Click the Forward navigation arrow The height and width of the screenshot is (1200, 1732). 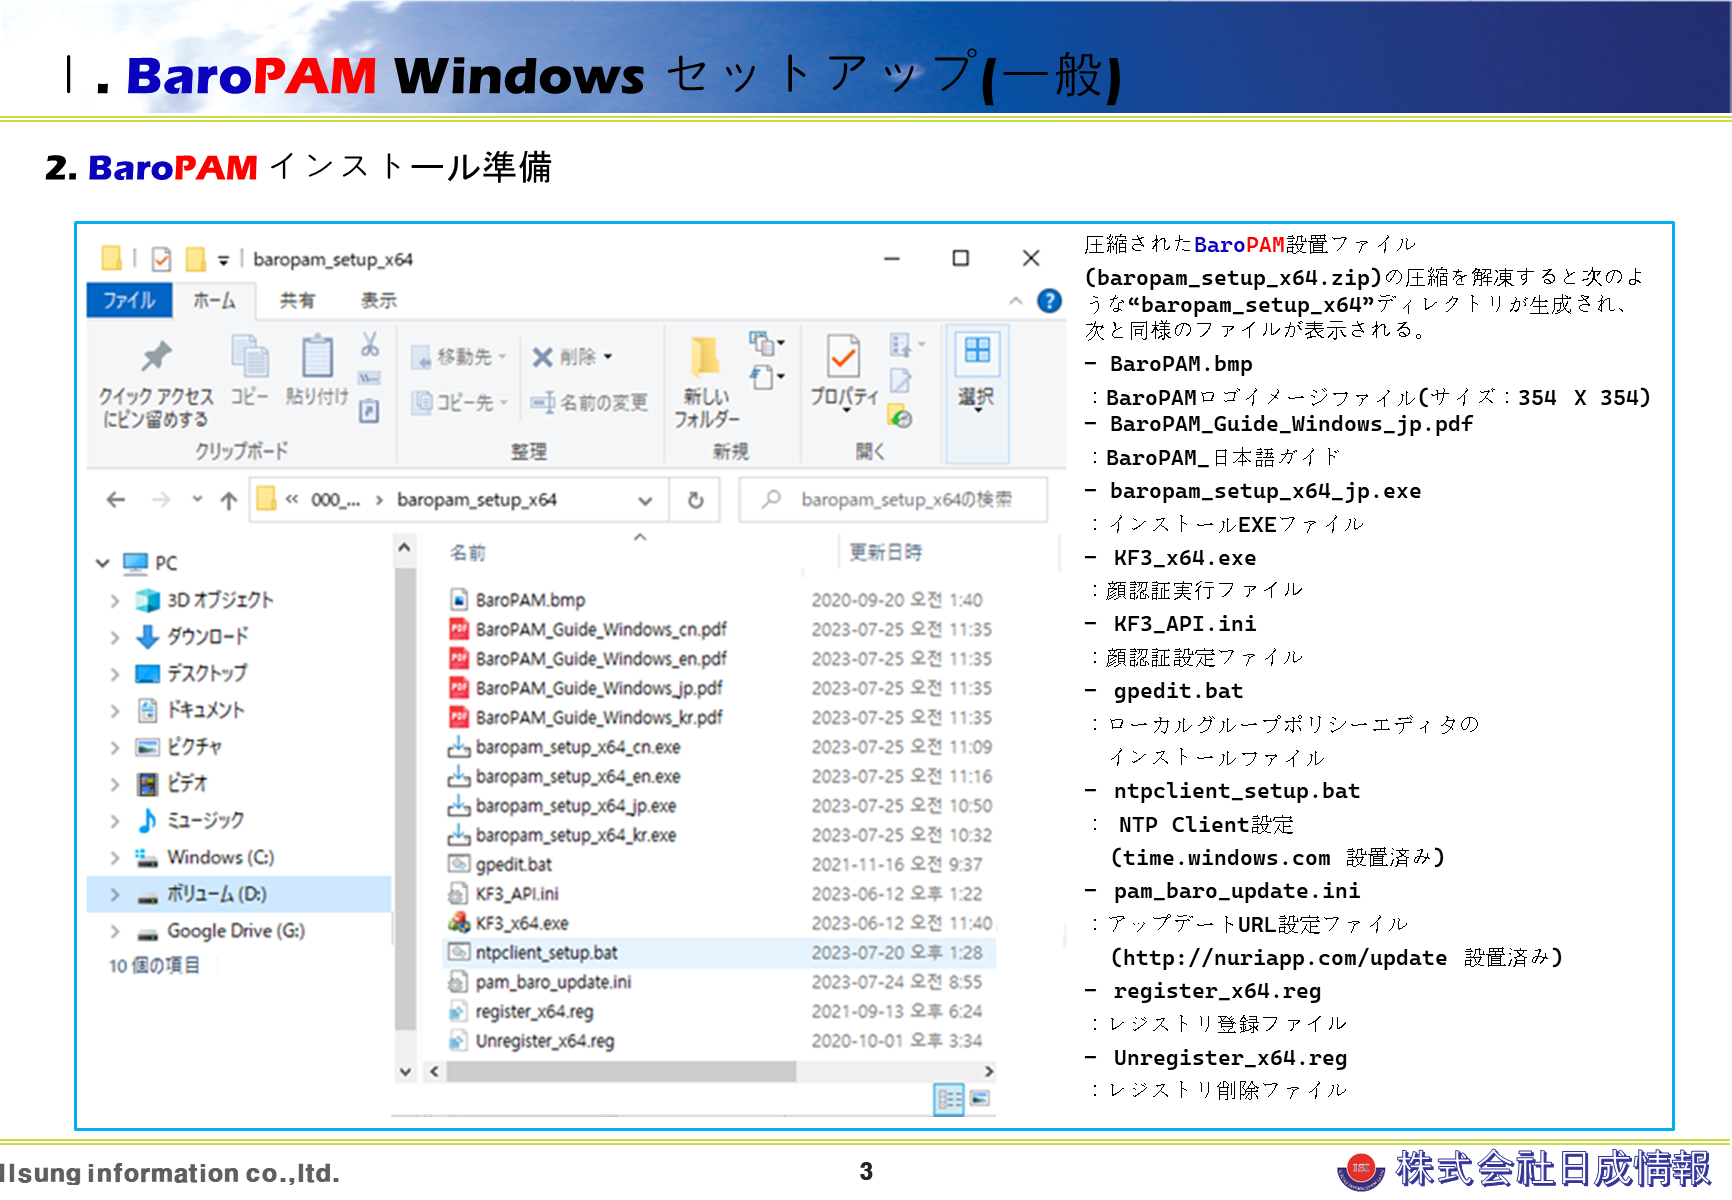point(161,500)
